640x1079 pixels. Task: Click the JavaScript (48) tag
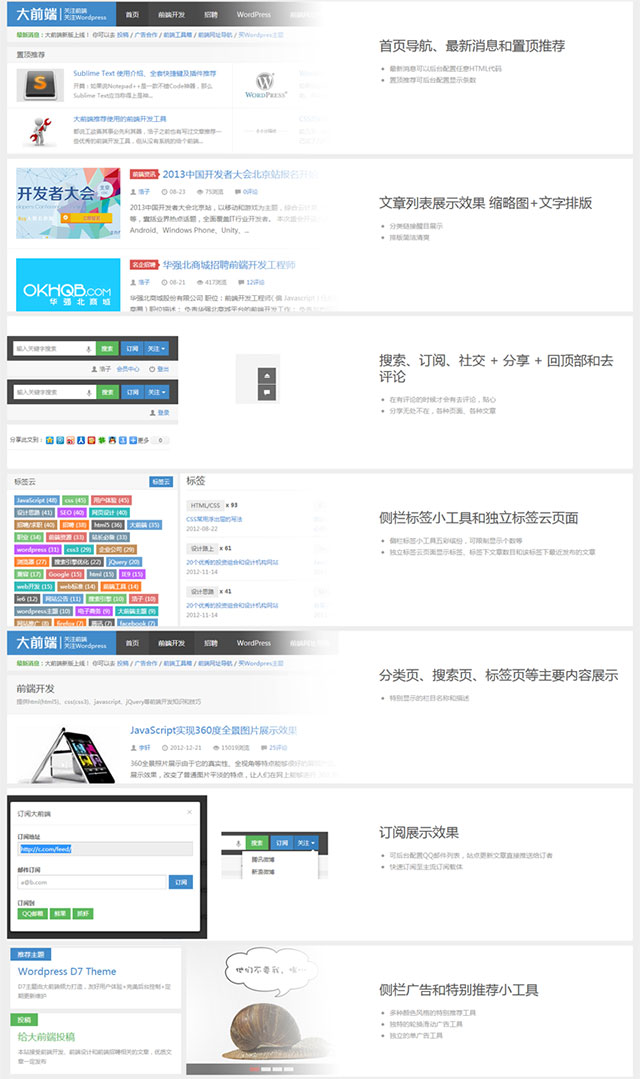(x=37, y=500)
